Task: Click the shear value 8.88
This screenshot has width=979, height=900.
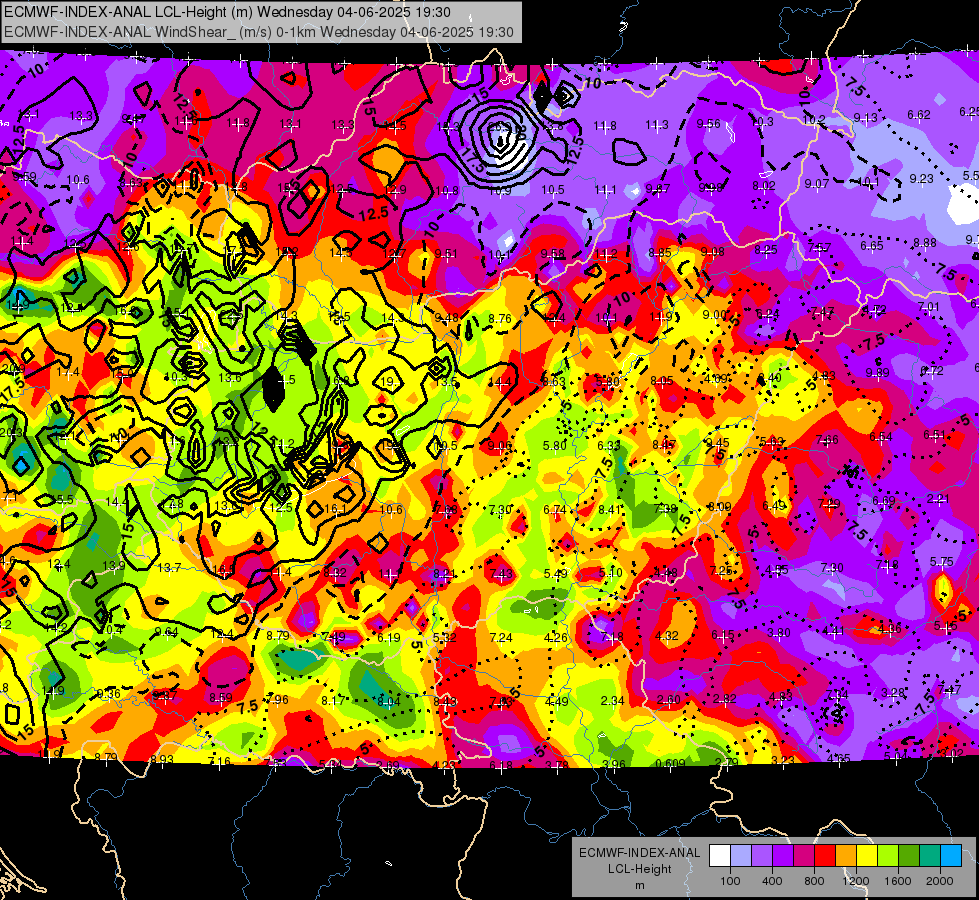Action: point(925,243)
